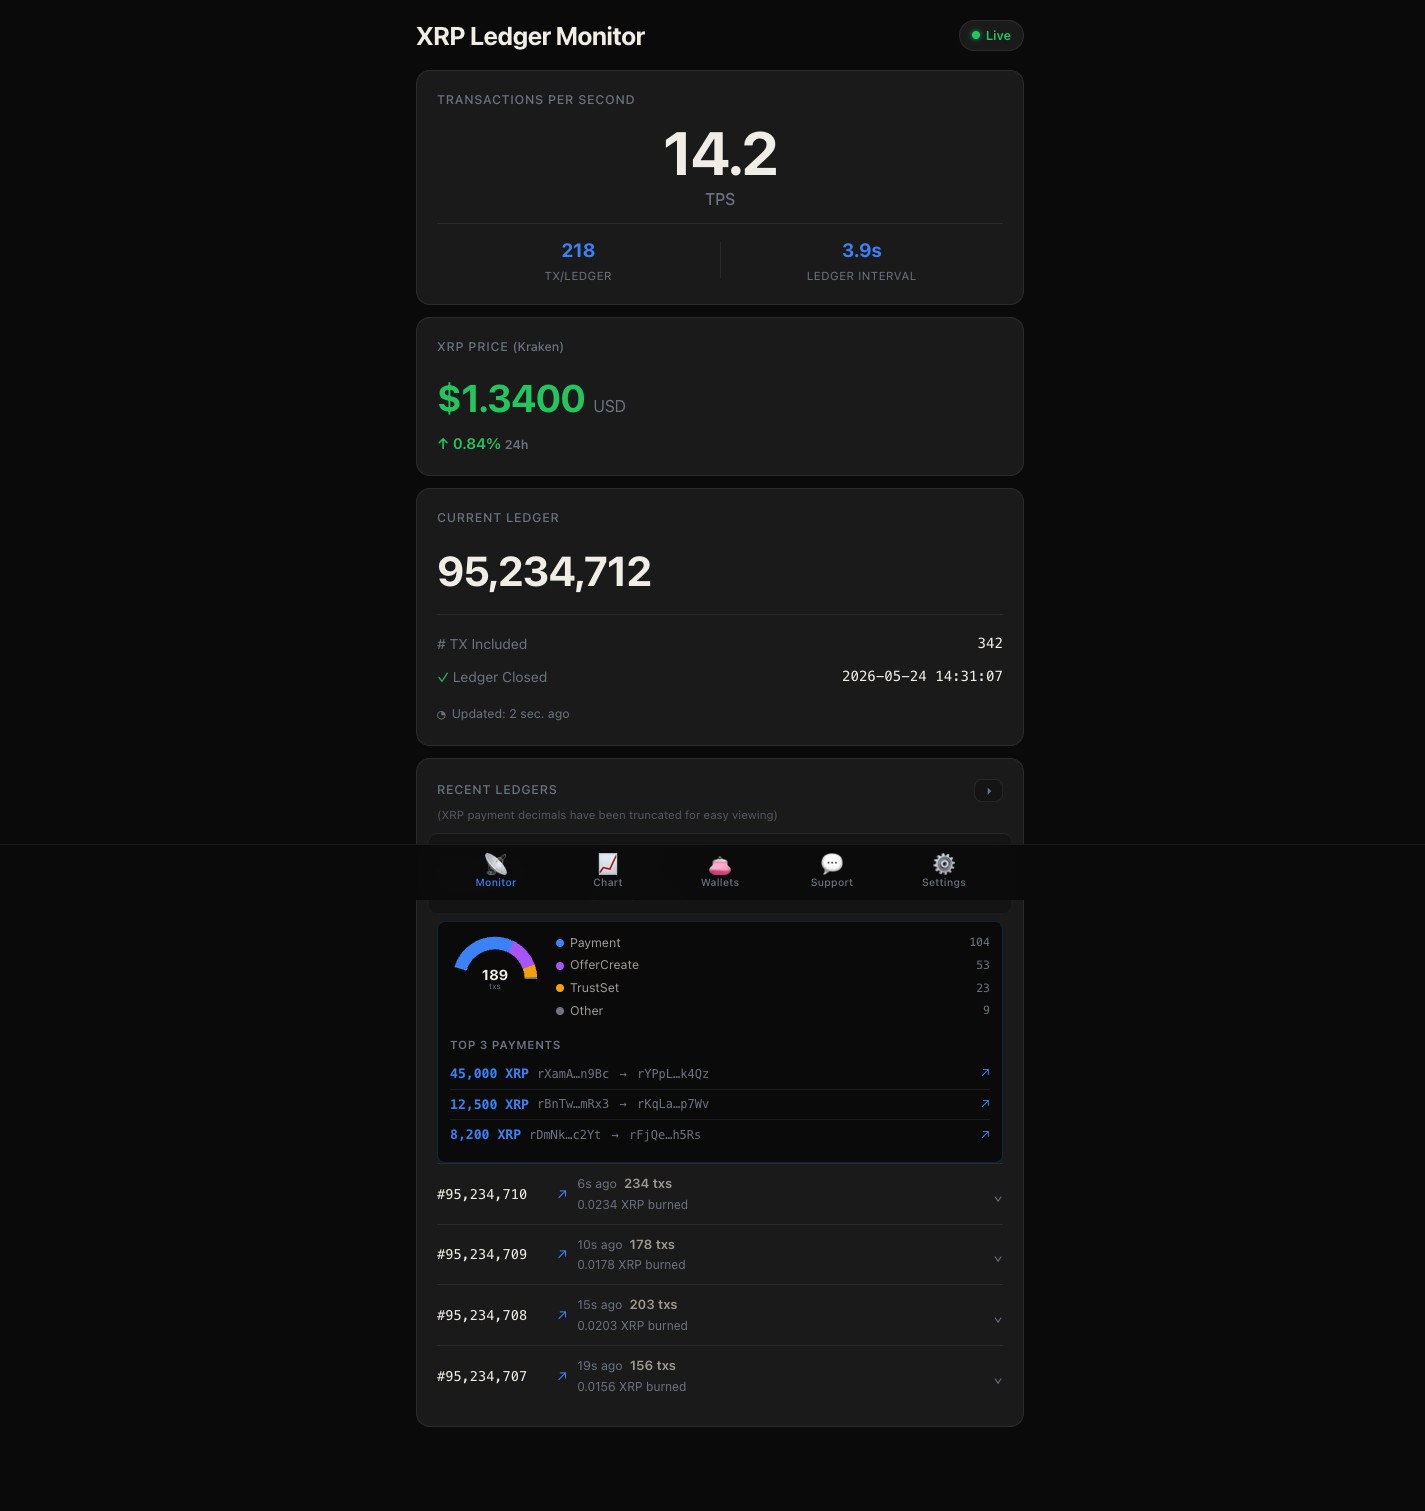1425x1511 pixels.
Task: Click the ledger number #95,234,708
Action: coord(482,1315)
